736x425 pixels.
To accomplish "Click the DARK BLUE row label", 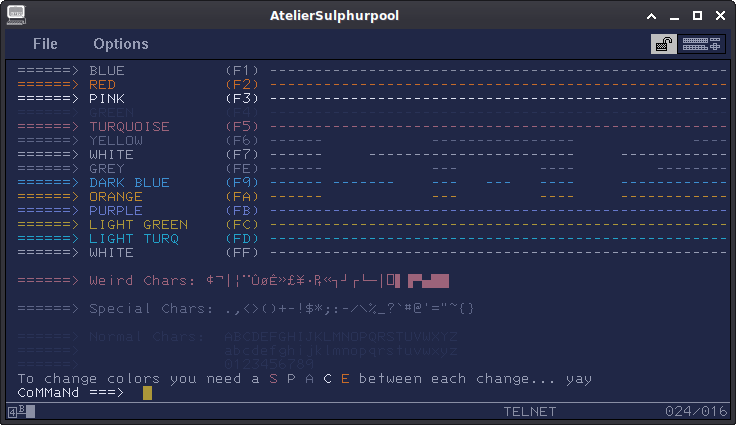I will tap(130, 183).
